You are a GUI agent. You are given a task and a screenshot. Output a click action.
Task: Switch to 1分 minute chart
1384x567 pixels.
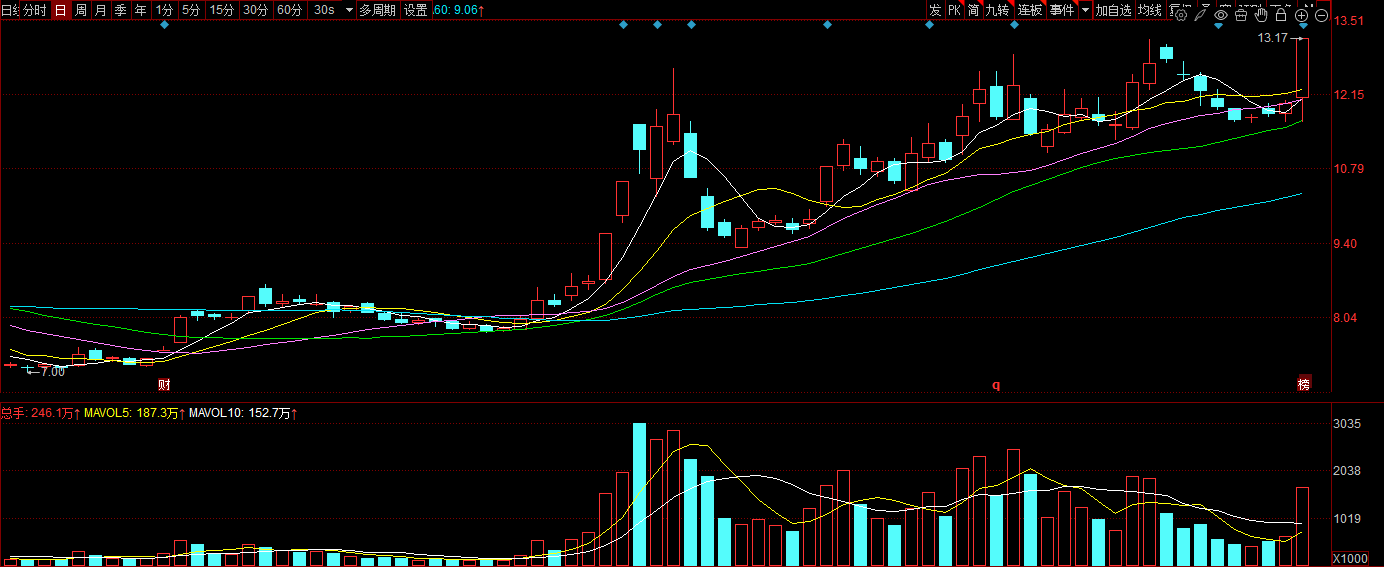164,10
